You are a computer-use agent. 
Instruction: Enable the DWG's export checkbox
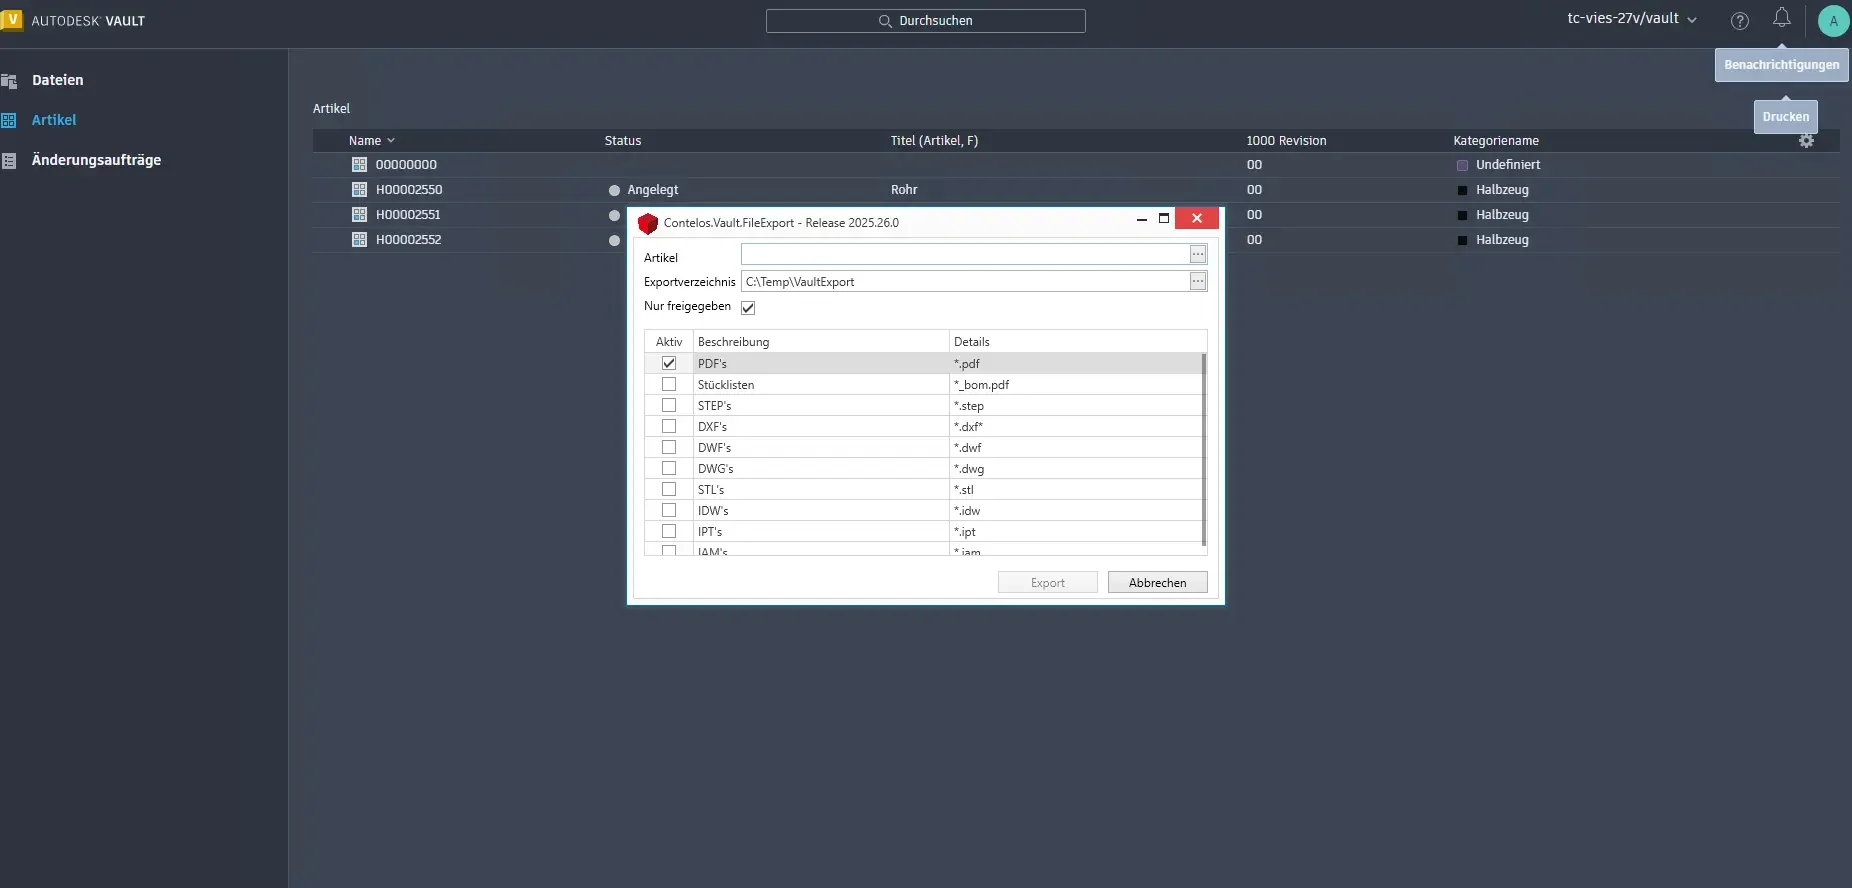pos(669,468)
